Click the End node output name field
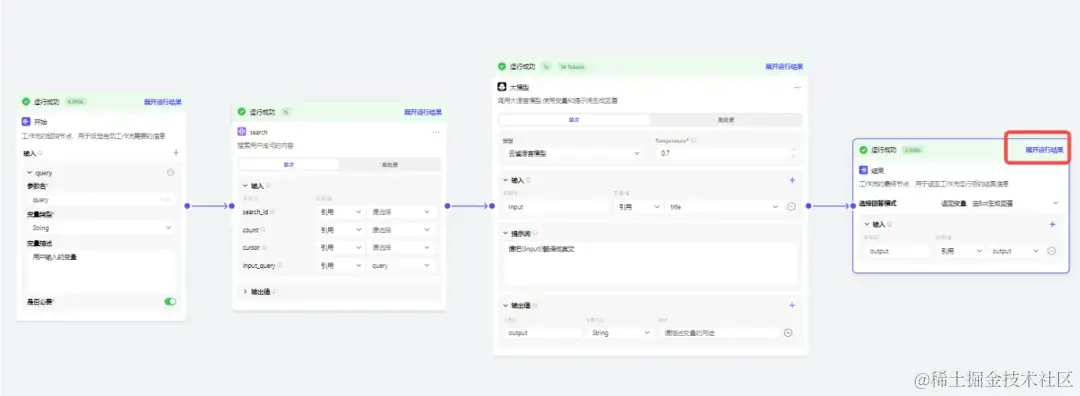 (x=897, y=251)
